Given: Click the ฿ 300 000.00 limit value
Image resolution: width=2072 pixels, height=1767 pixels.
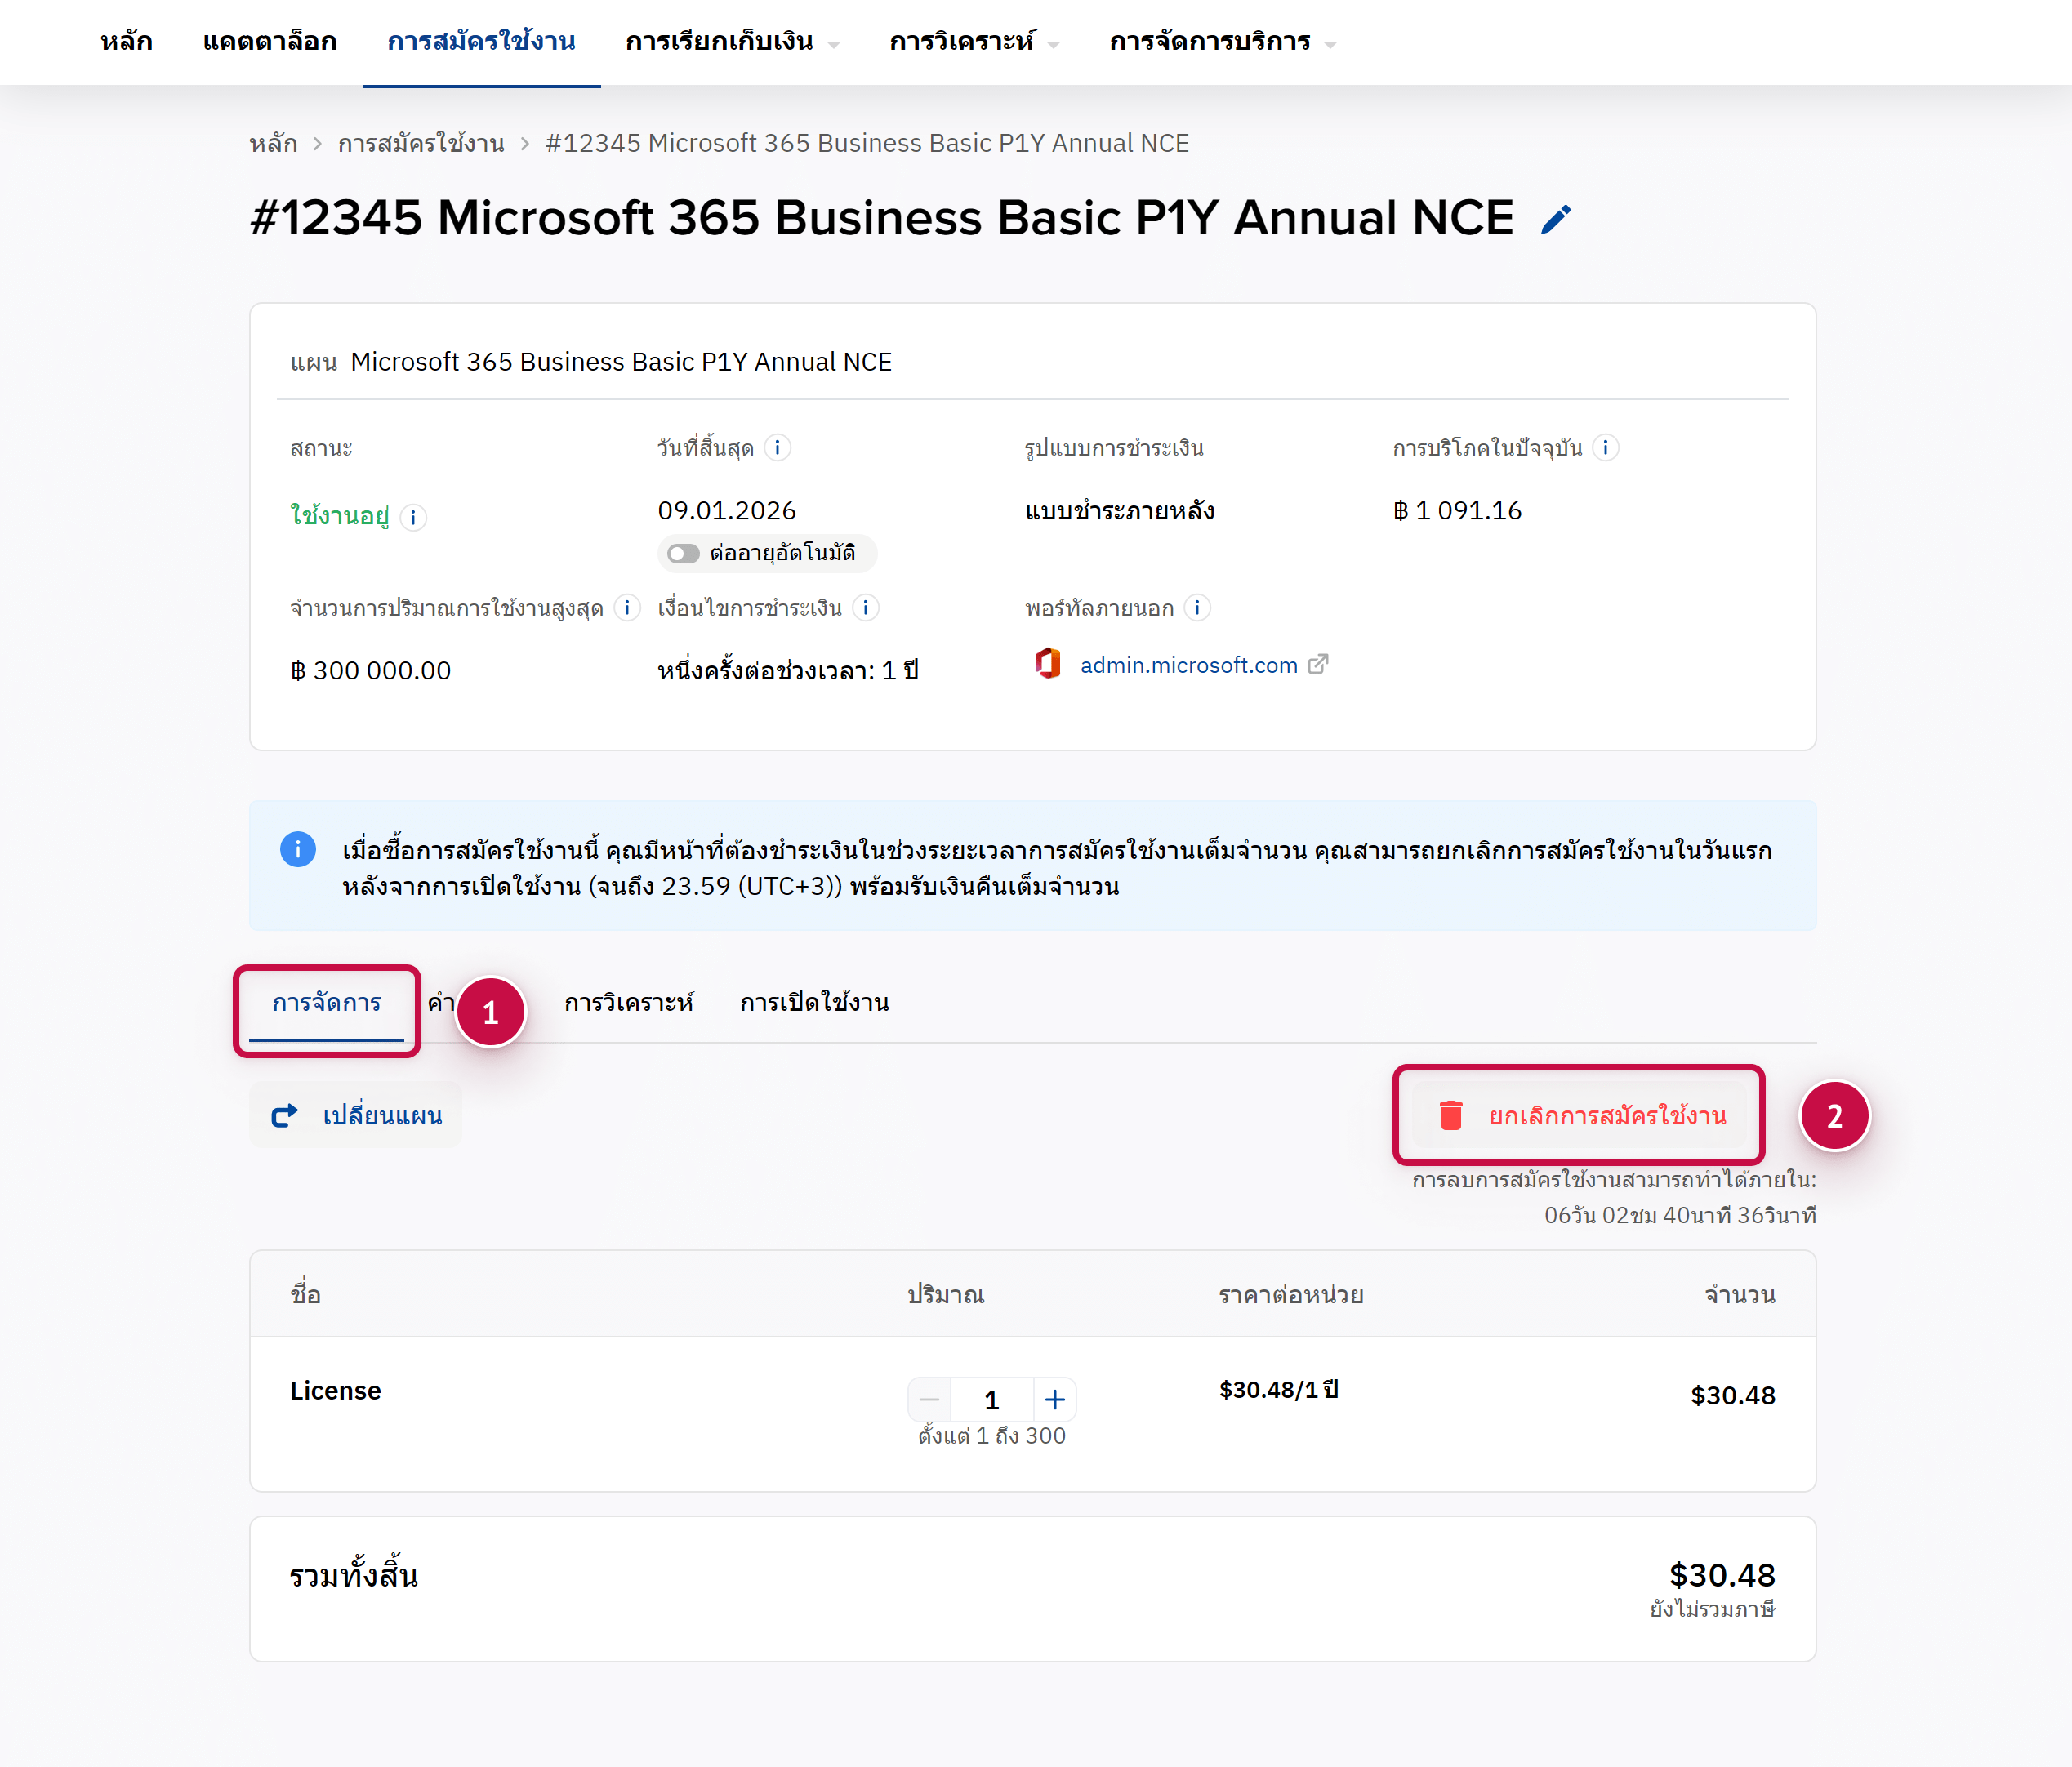Looking at the screenshot, I should tap(370, 671).
